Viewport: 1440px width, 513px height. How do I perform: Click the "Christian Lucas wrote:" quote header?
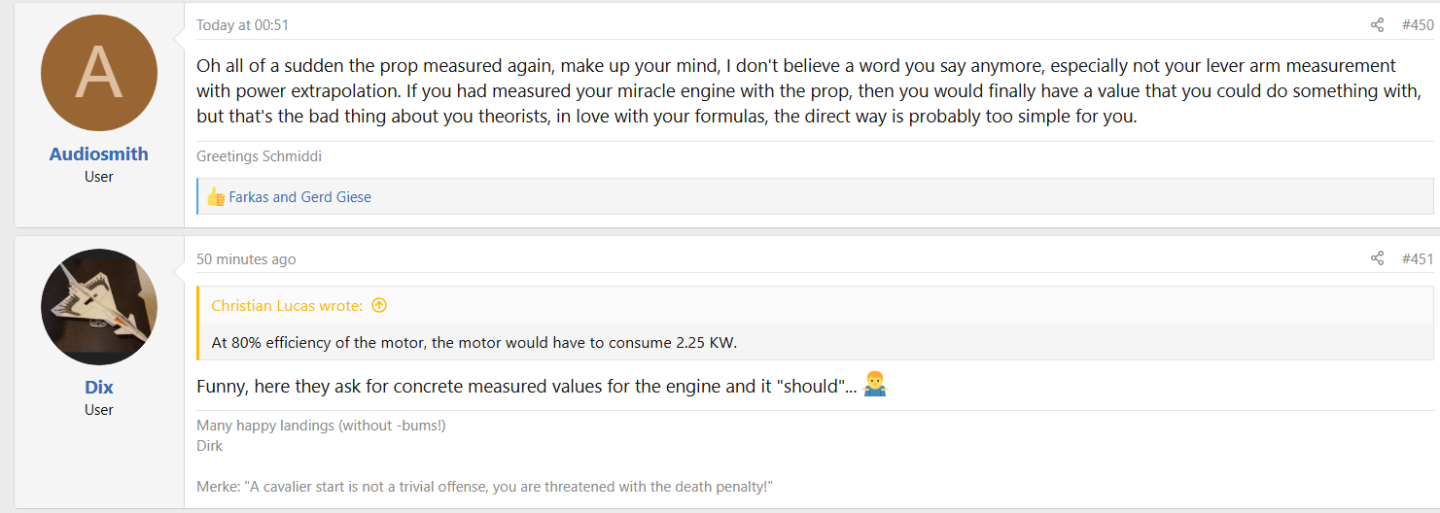pyautogui.click(x=289, y=306)
